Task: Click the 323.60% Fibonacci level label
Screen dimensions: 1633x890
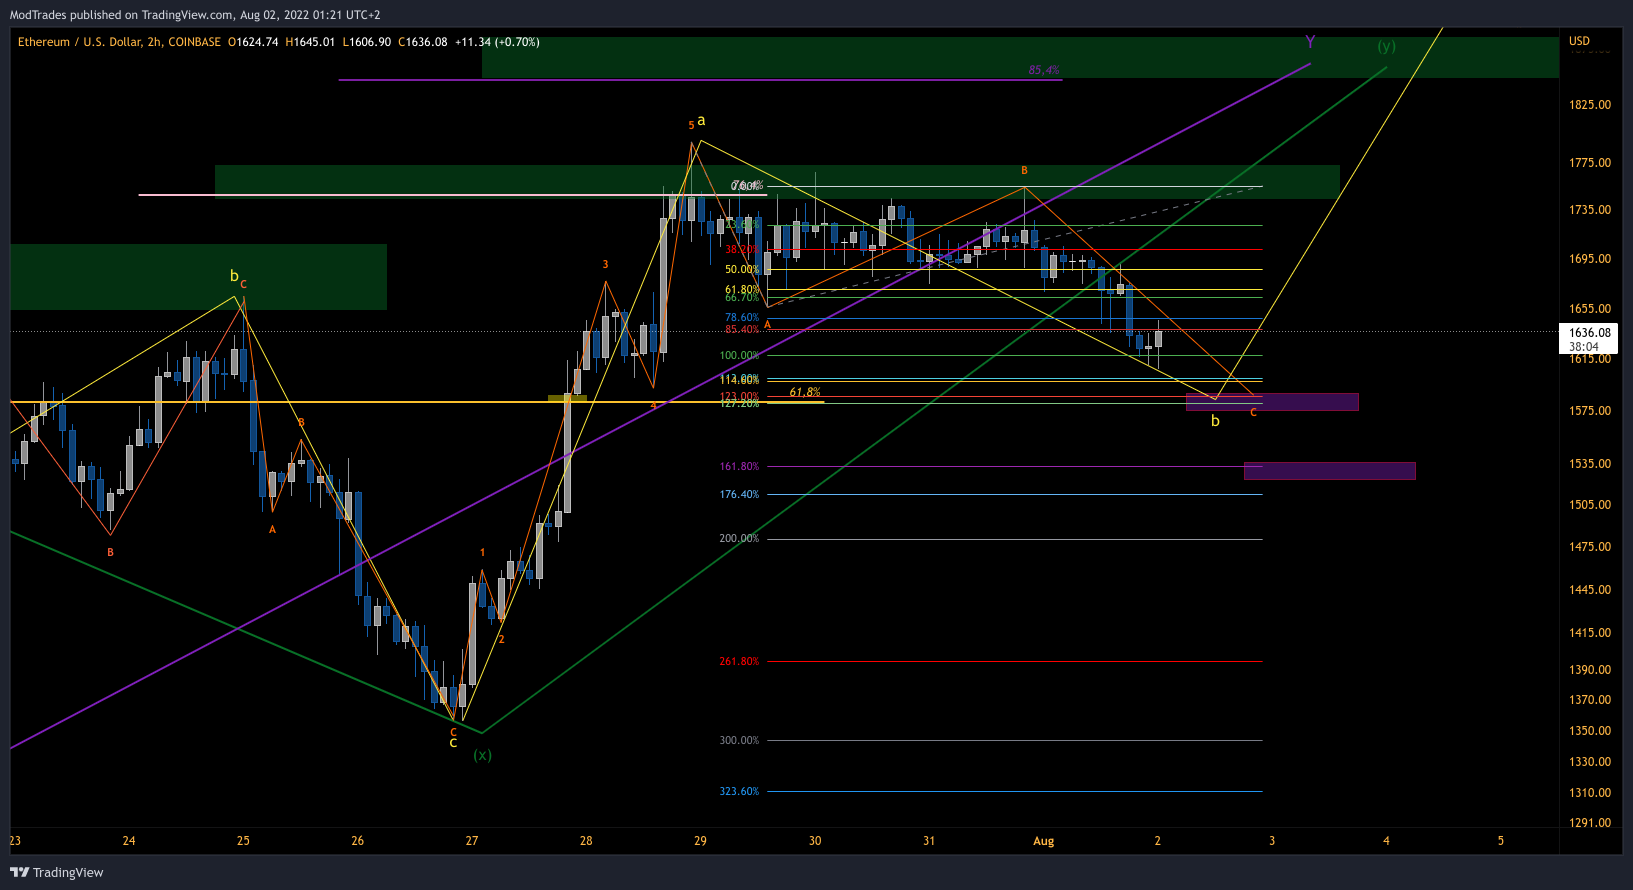Action: (739, 792)
